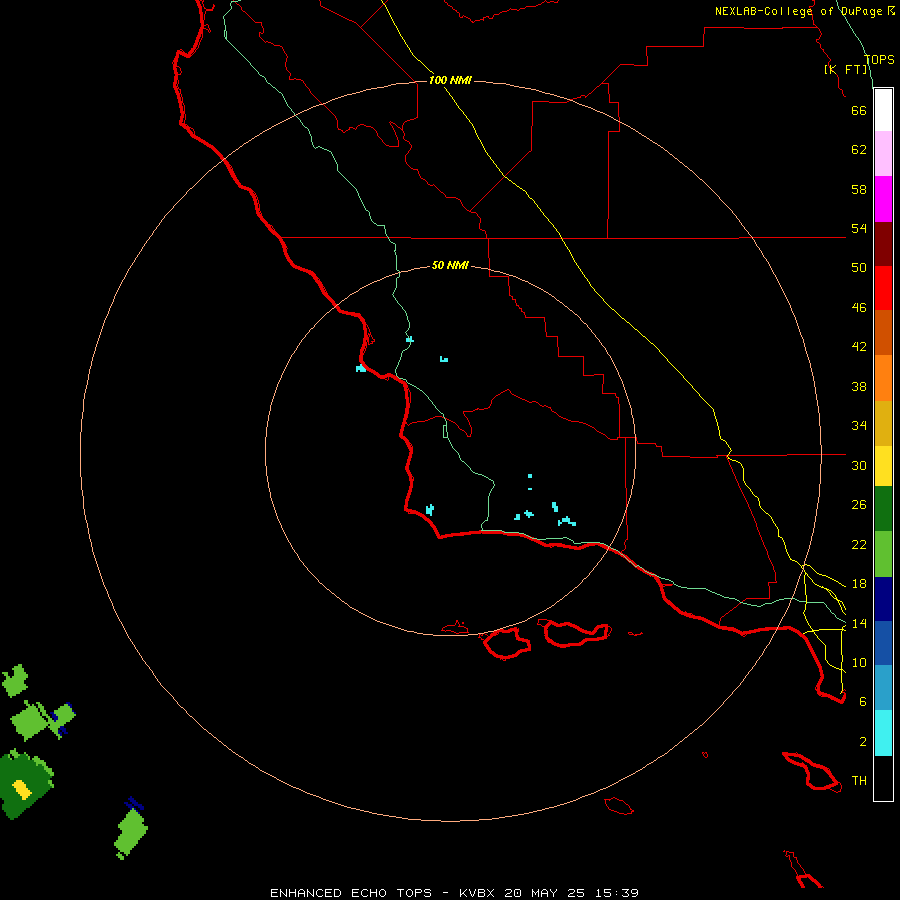This screenshot has height=900, width=900.
Task: Select the "NEXLAB-College of DuPage" credit text
Action: click(x=800, y=11)
